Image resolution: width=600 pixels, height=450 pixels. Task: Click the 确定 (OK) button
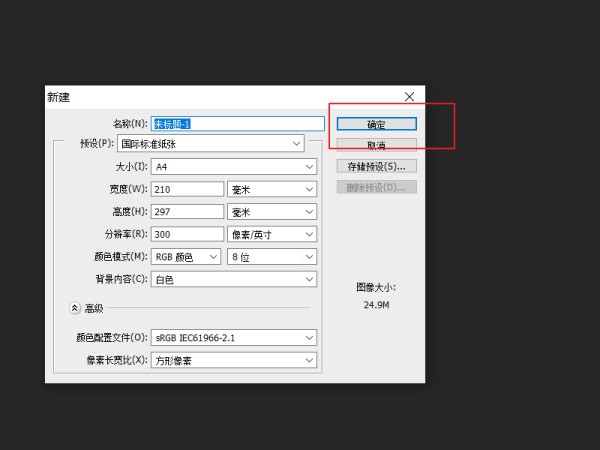376,125
